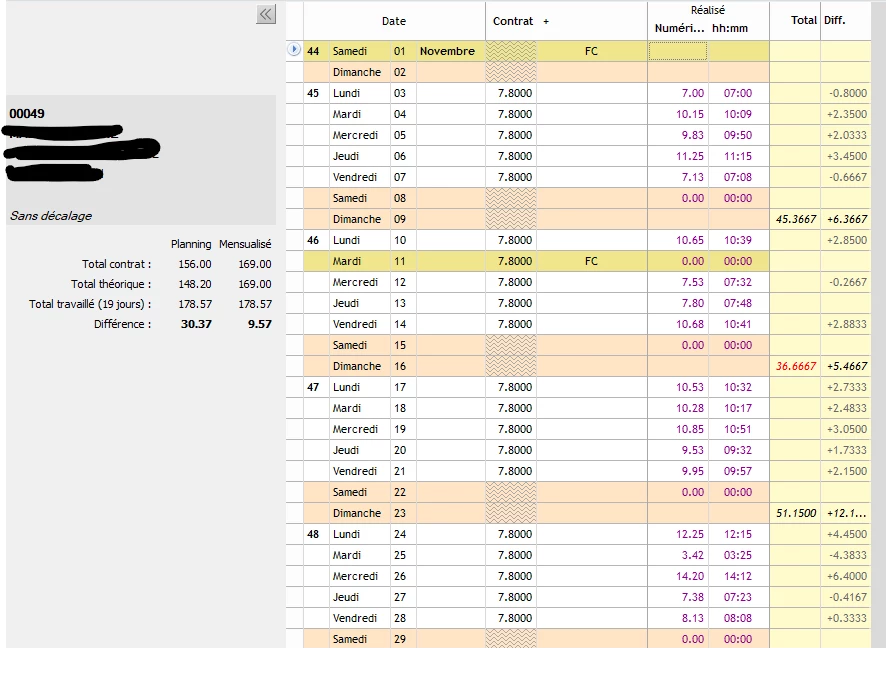The image size is (886, 673).
Task: Click the Réalisé column group header
Action: [x=707, y=10]
